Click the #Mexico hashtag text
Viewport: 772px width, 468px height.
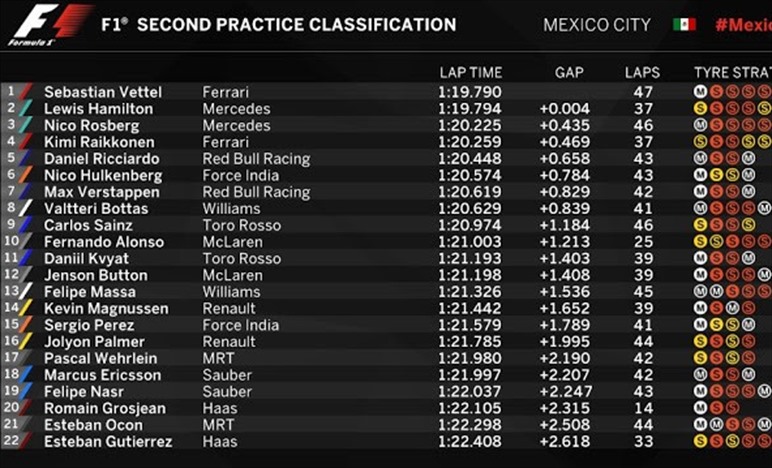743,25
